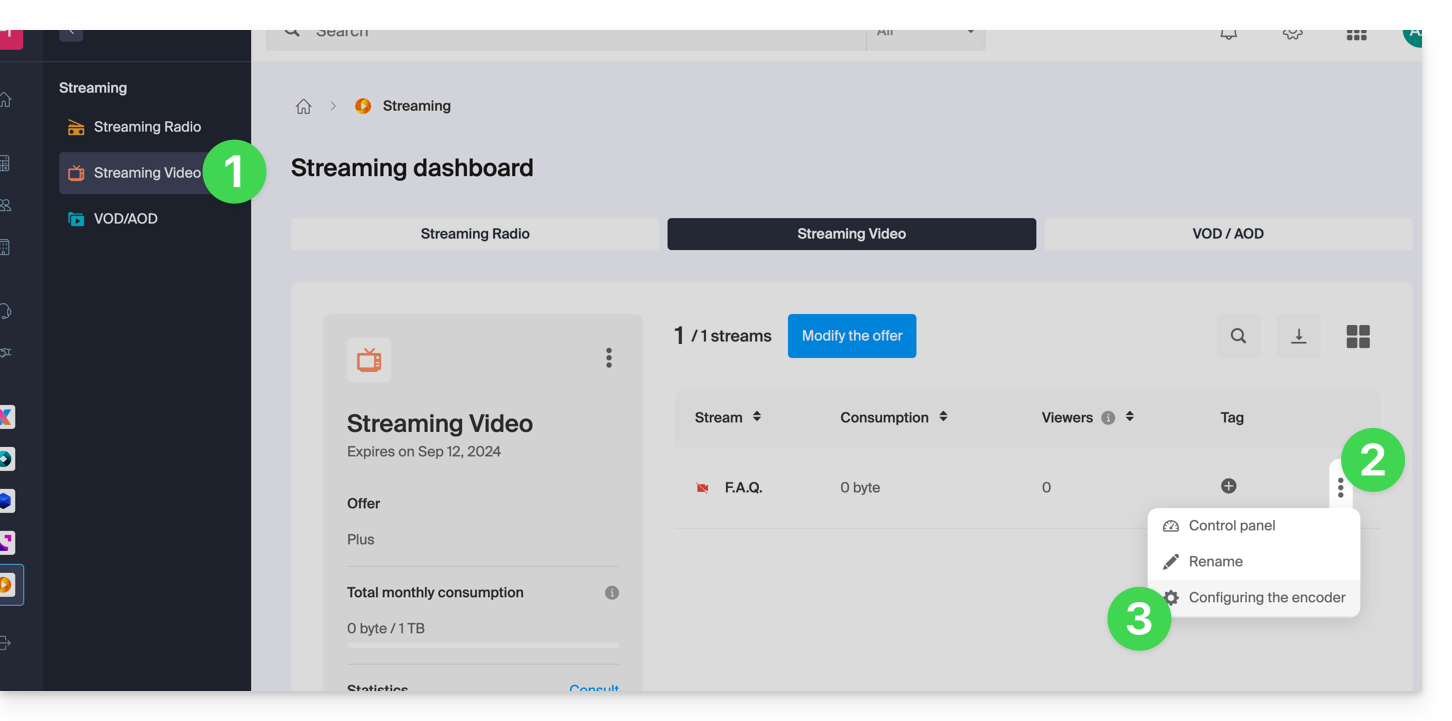Click the download export icon
Image resolution: width=1452 pixels, height=721 pixels.
pyautogui.click(x=1298, y=336)
